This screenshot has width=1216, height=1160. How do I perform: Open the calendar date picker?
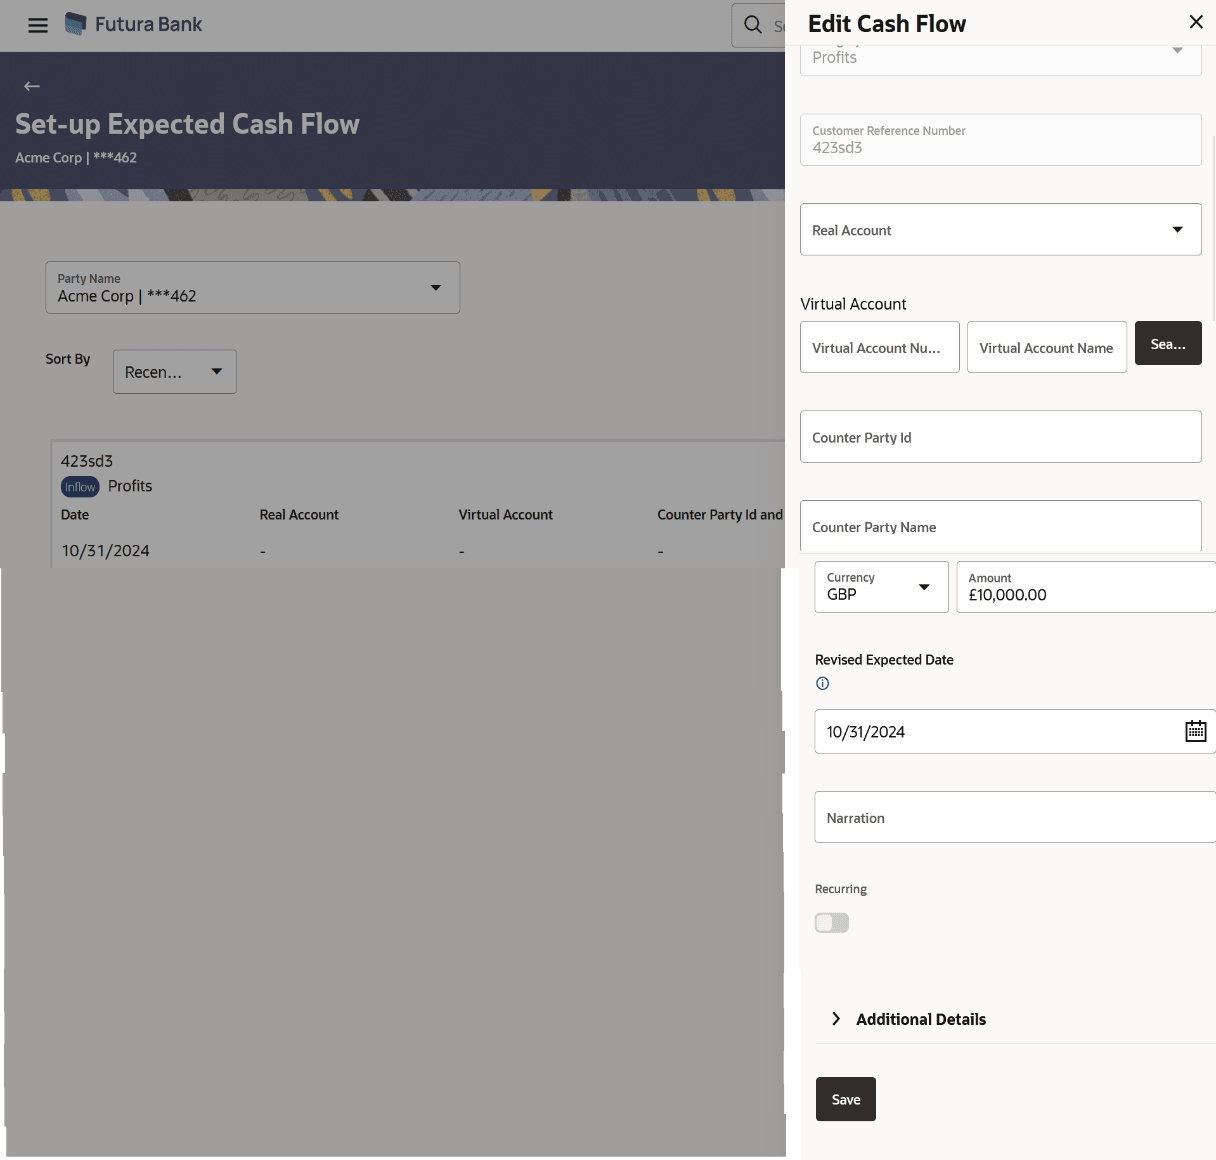point(1195,731)
